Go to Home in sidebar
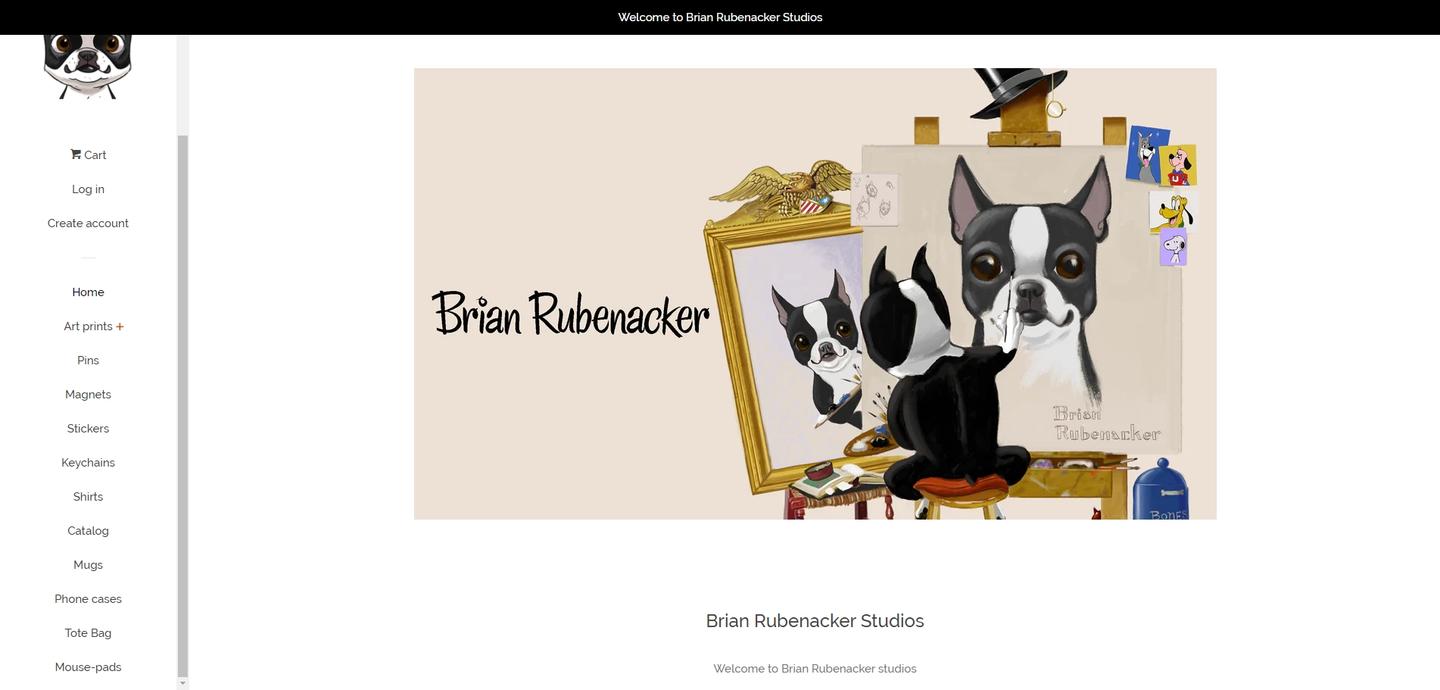Screen dimensions: 1440x690 point(88,292)
